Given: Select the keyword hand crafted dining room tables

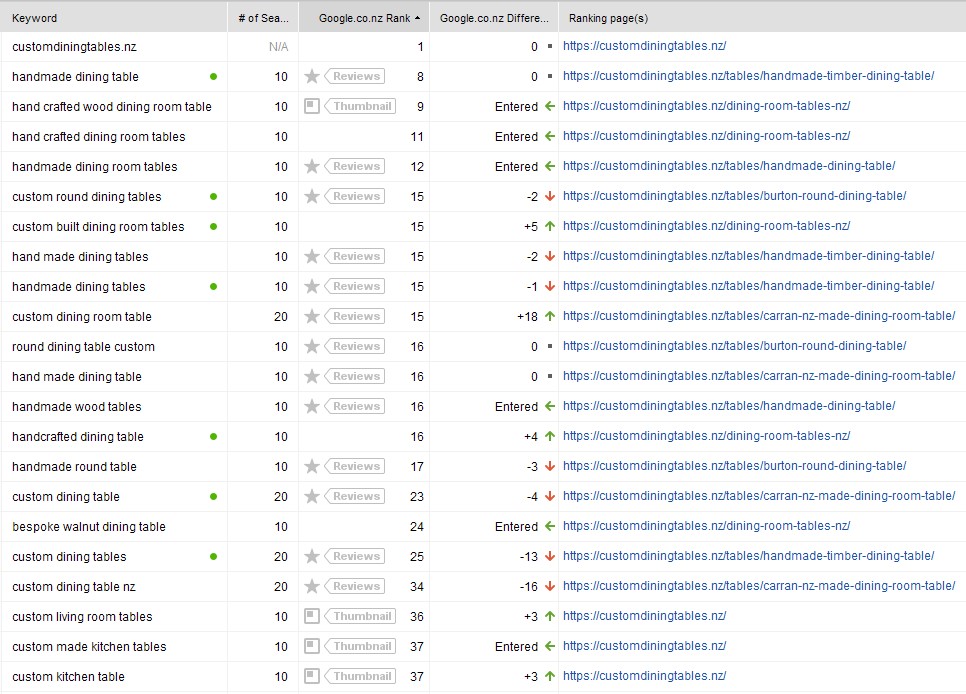Looking at the screenshot, I should point(99,137).
